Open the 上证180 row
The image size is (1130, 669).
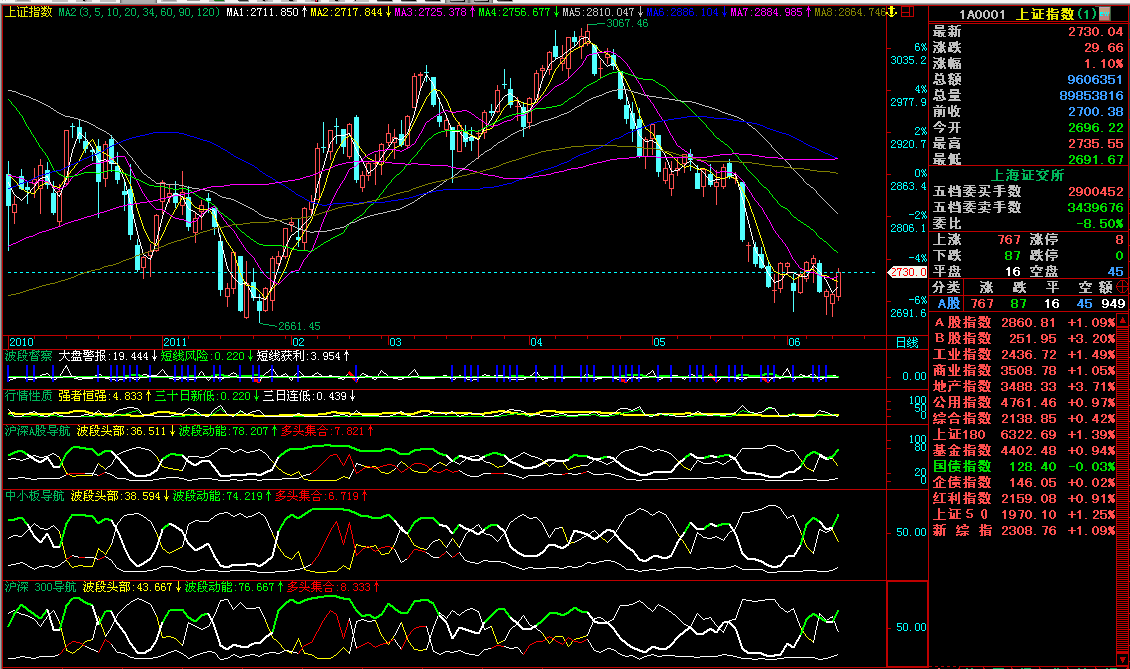(x=1024, y=435)
